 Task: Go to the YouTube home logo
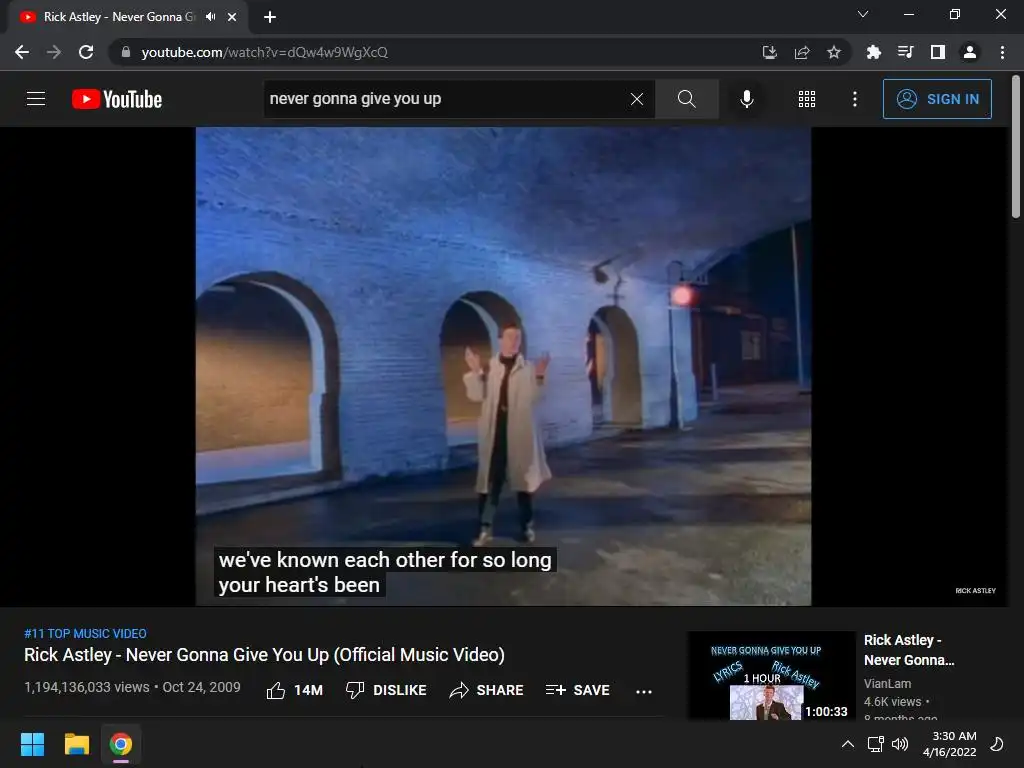coord(117,99)
